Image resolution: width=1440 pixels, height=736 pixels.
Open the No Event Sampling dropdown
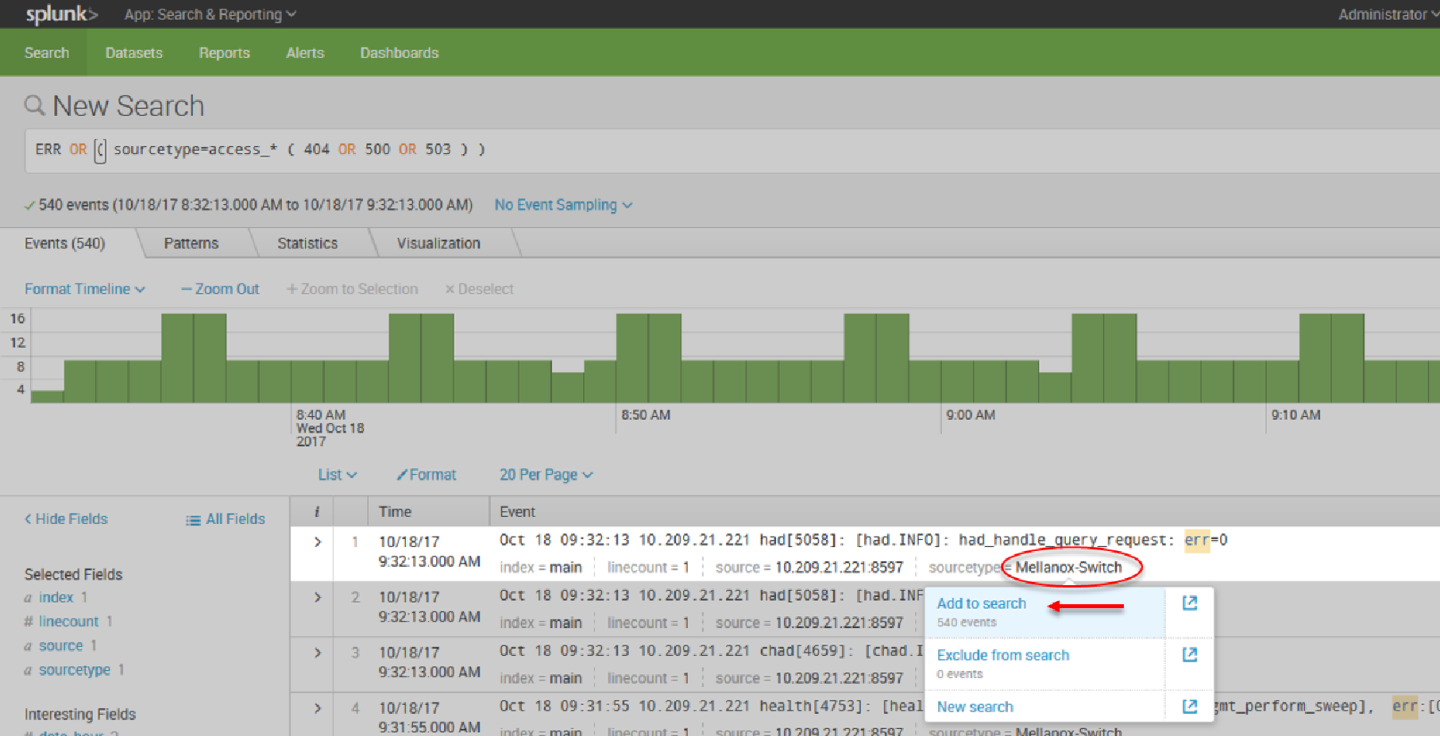[x=562, y=203]
